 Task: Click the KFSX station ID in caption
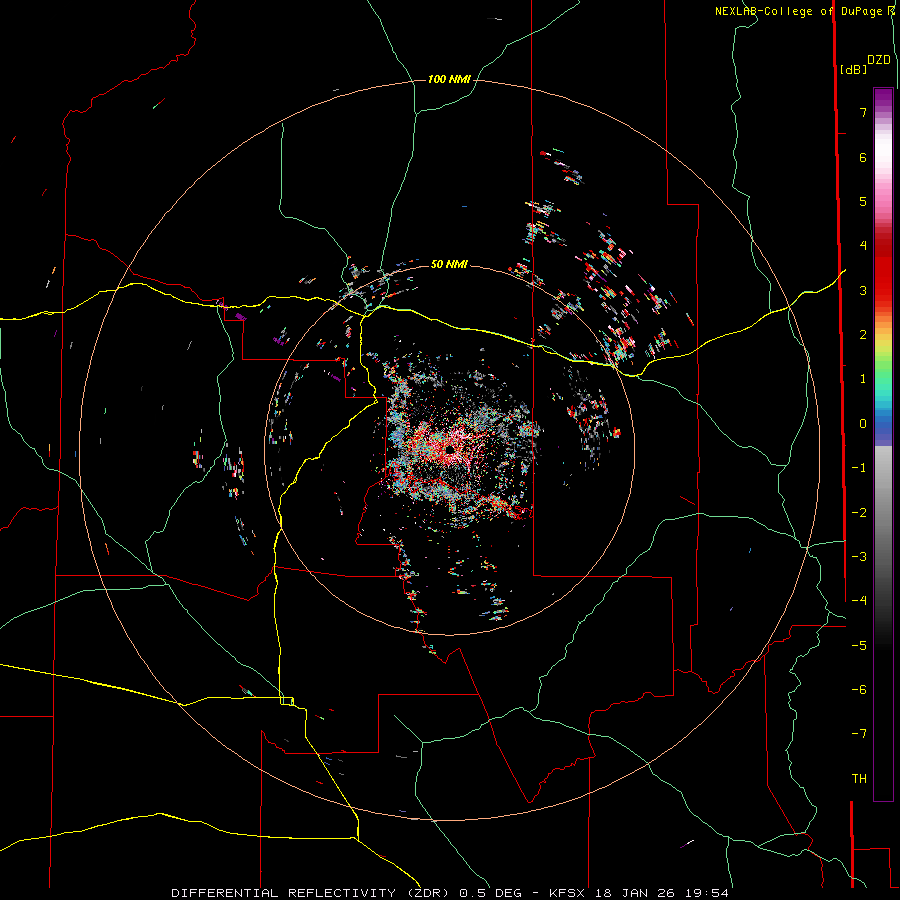[x=567, y=893]
